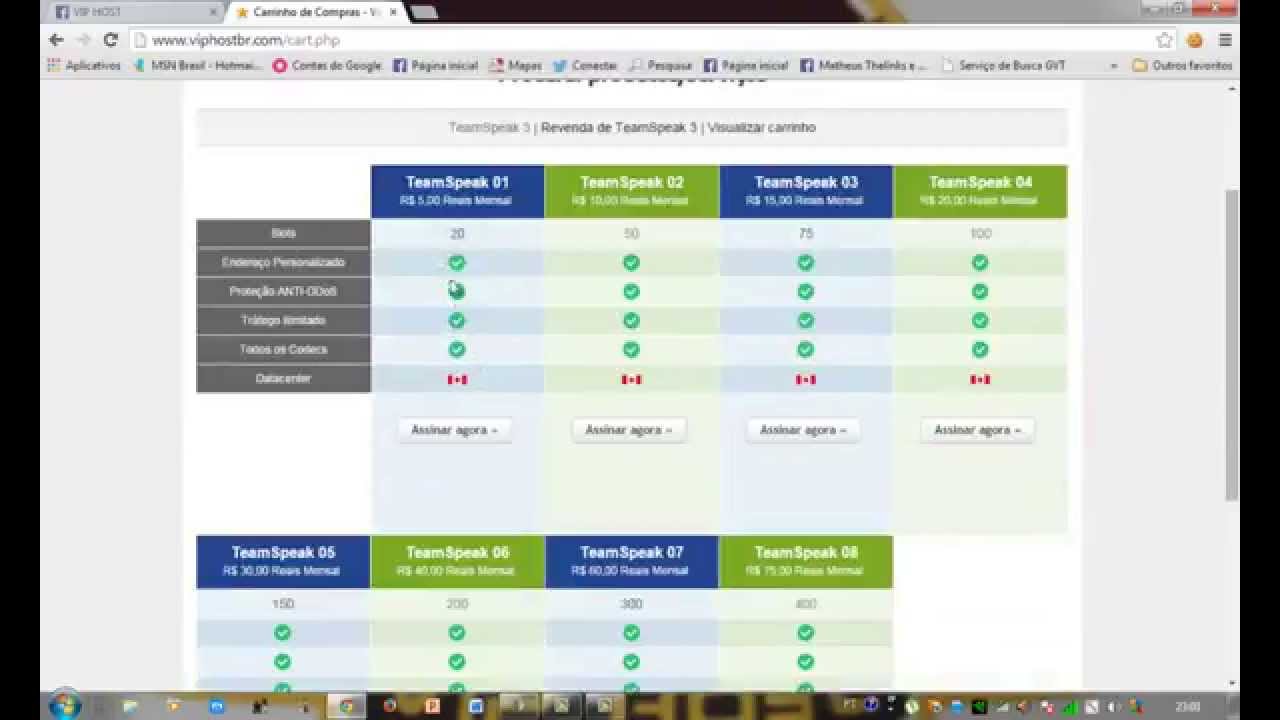Select the TeamSpeak 05 plan header
Image resolution: width=1280 pixels, height=720 pixels.
click(283, 561)
